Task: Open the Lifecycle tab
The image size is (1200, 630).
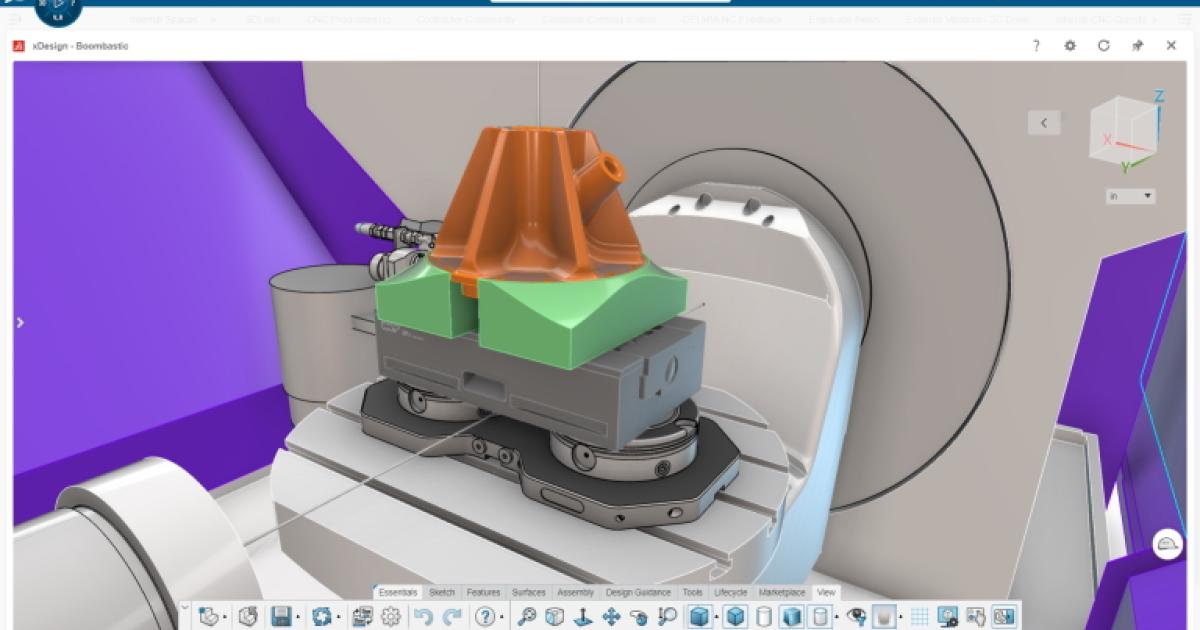Action: (x=731, y=592)
